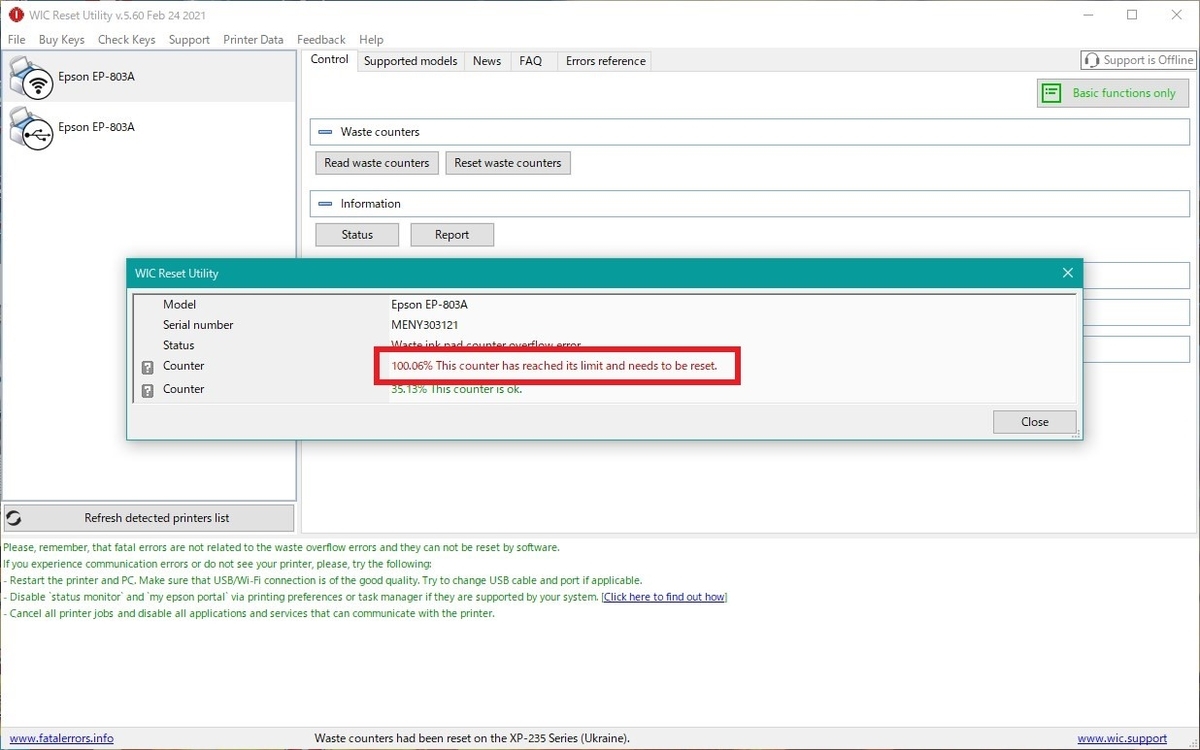Toggle the Basic functions only button
Screen dimensions: 1200x750
tap(1113, 93)
